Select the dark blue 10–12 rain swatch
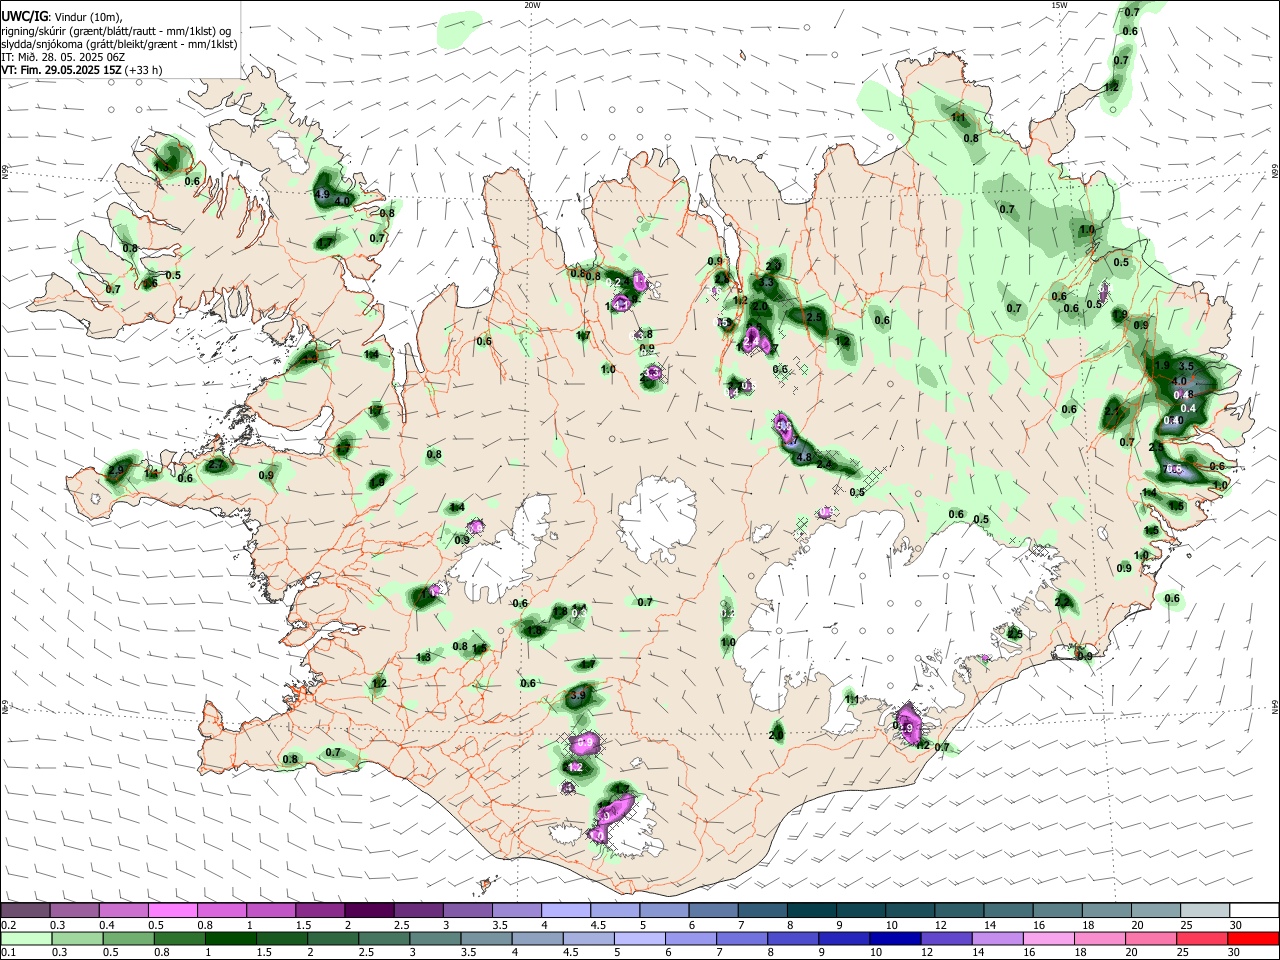This screenshot has height=960, width=1280. point(895,938)
